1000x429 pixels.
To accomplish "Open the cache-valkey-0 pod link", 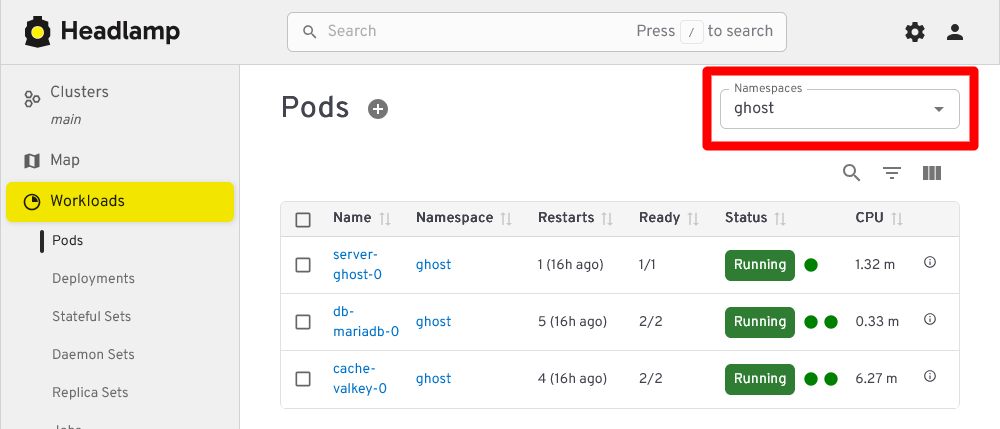I will (x=360, y=379).
